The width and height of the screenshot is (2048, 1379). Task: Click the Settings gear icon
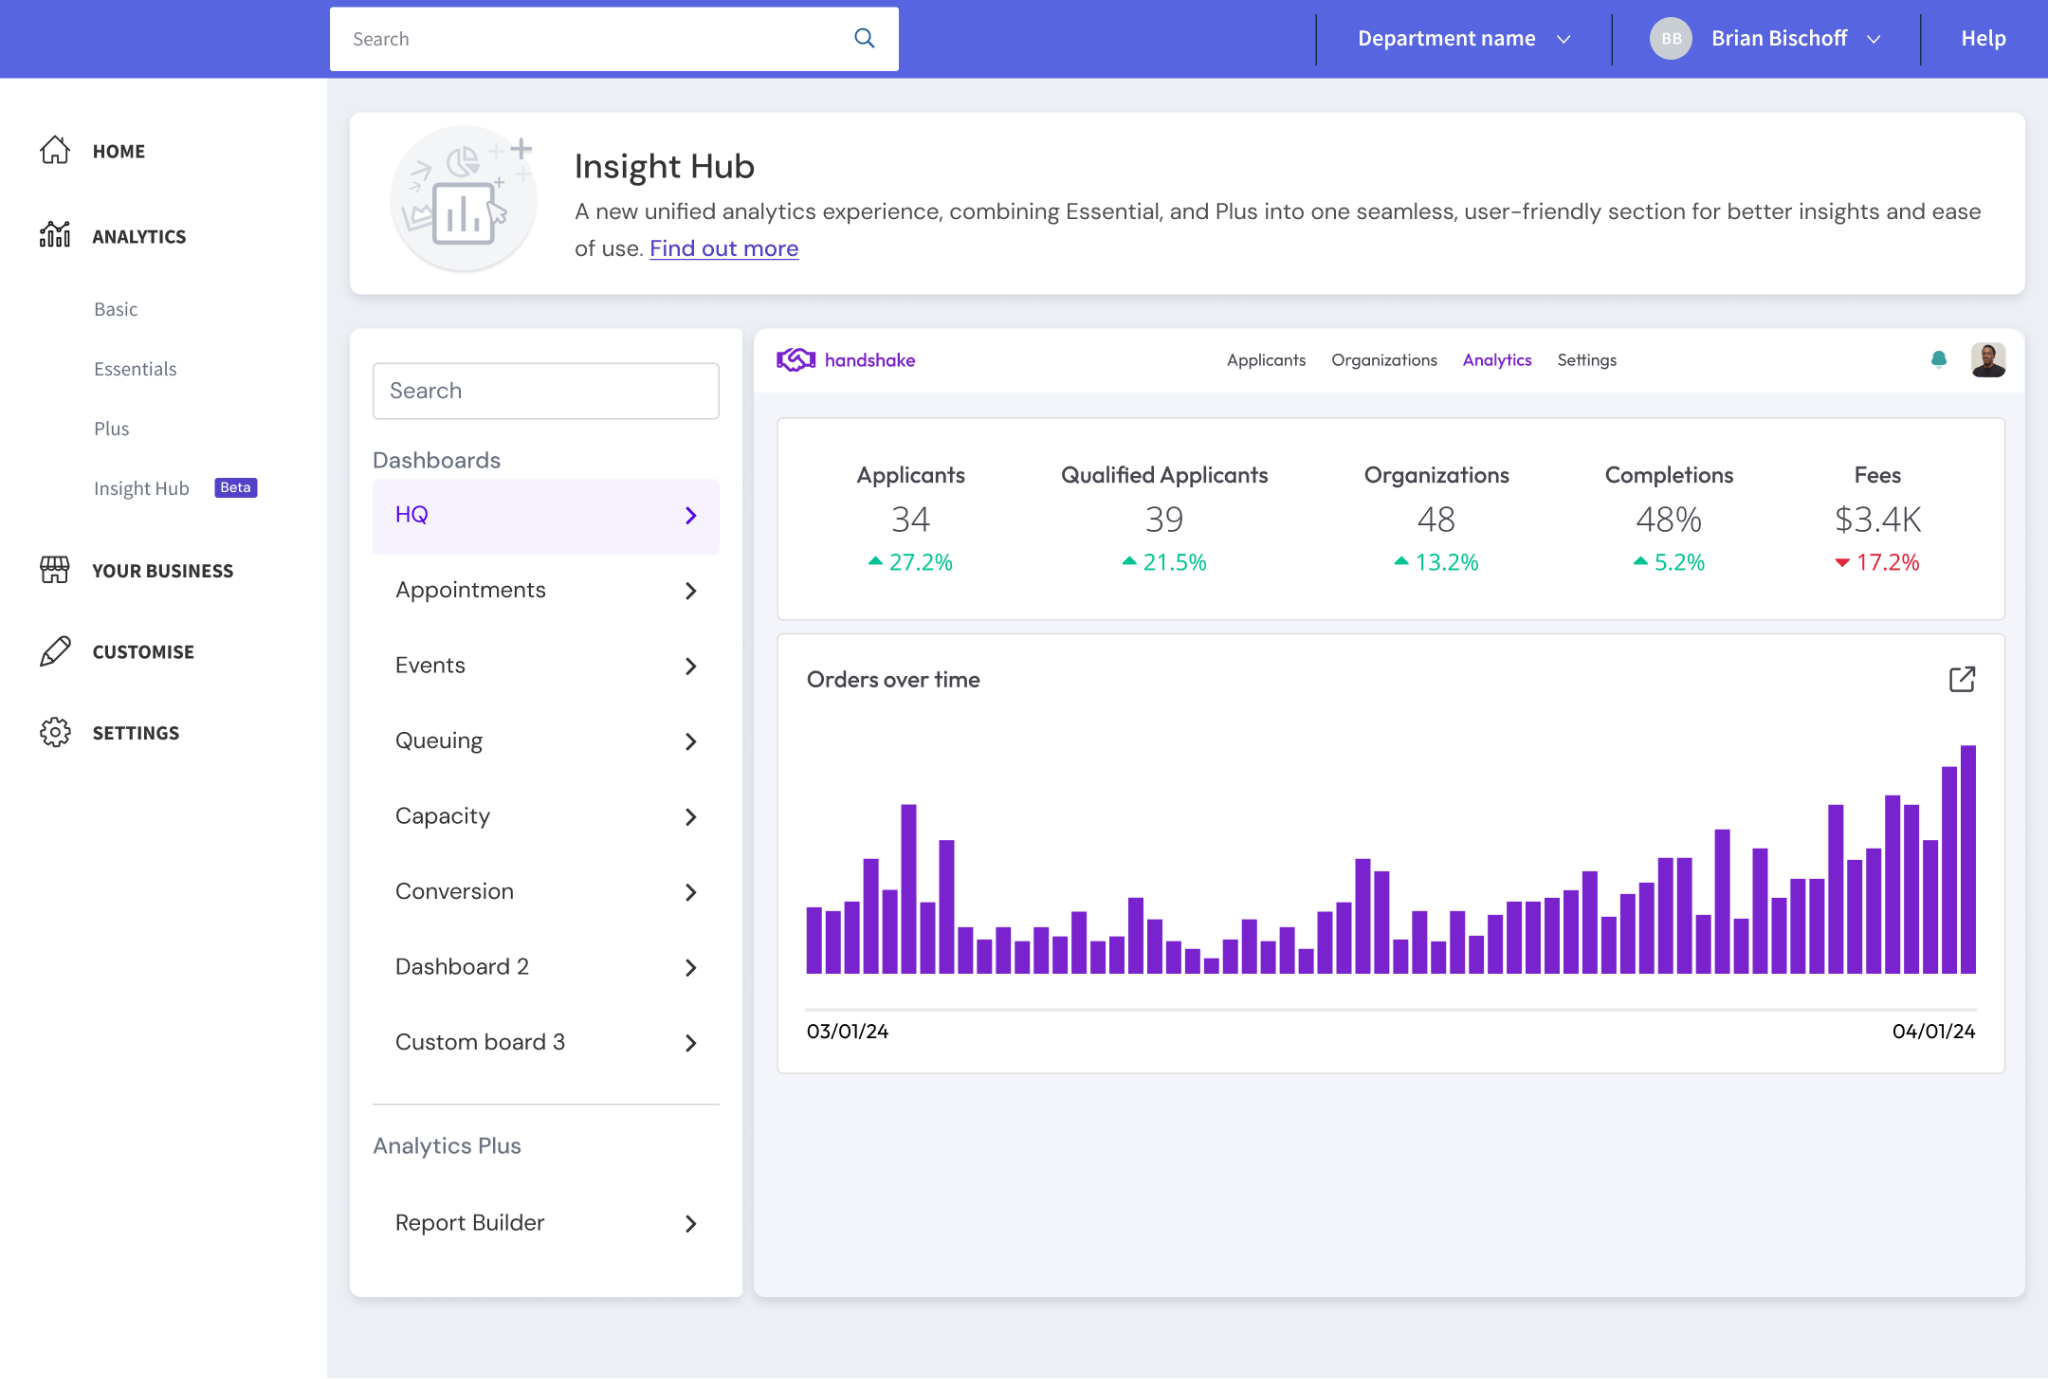[55, 732]
